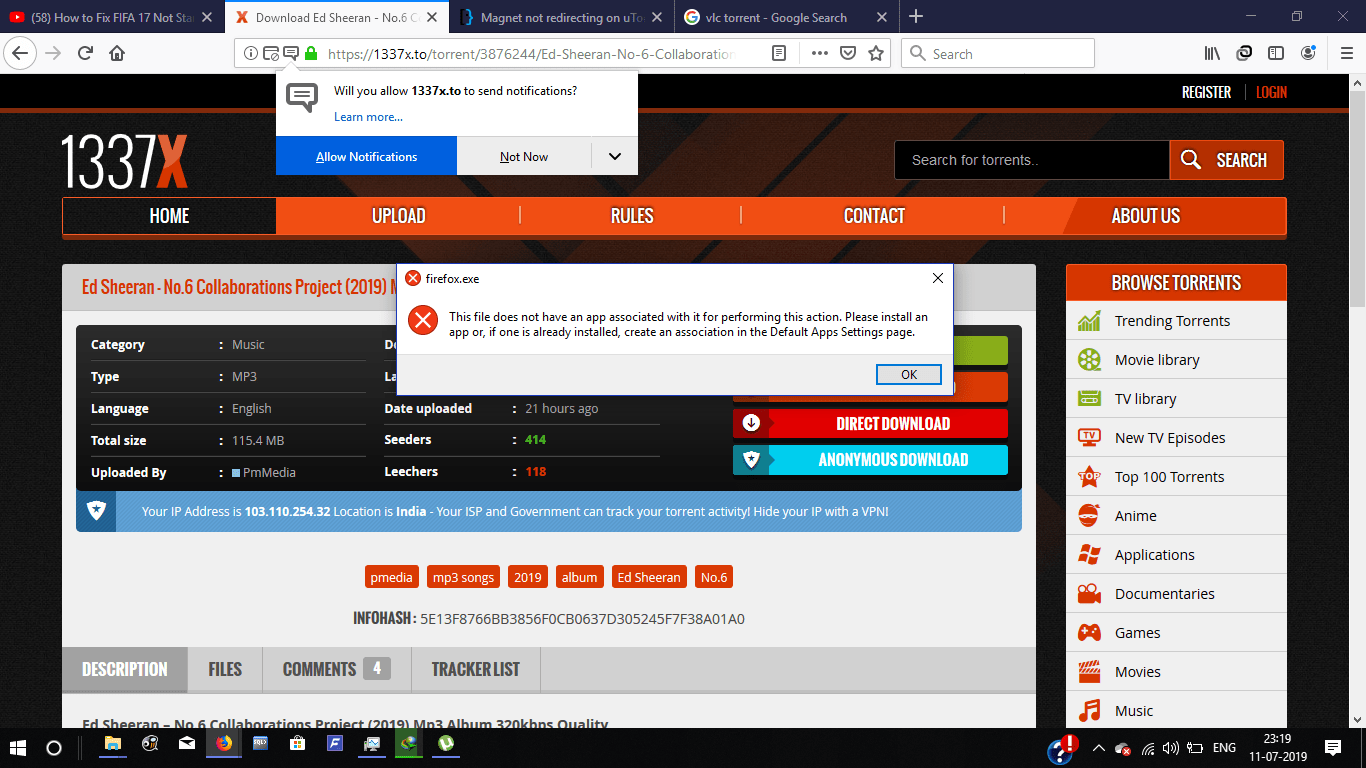1366x768 pixels.
Task: Click the Music note icon
Action: [x=1089, y=711]
